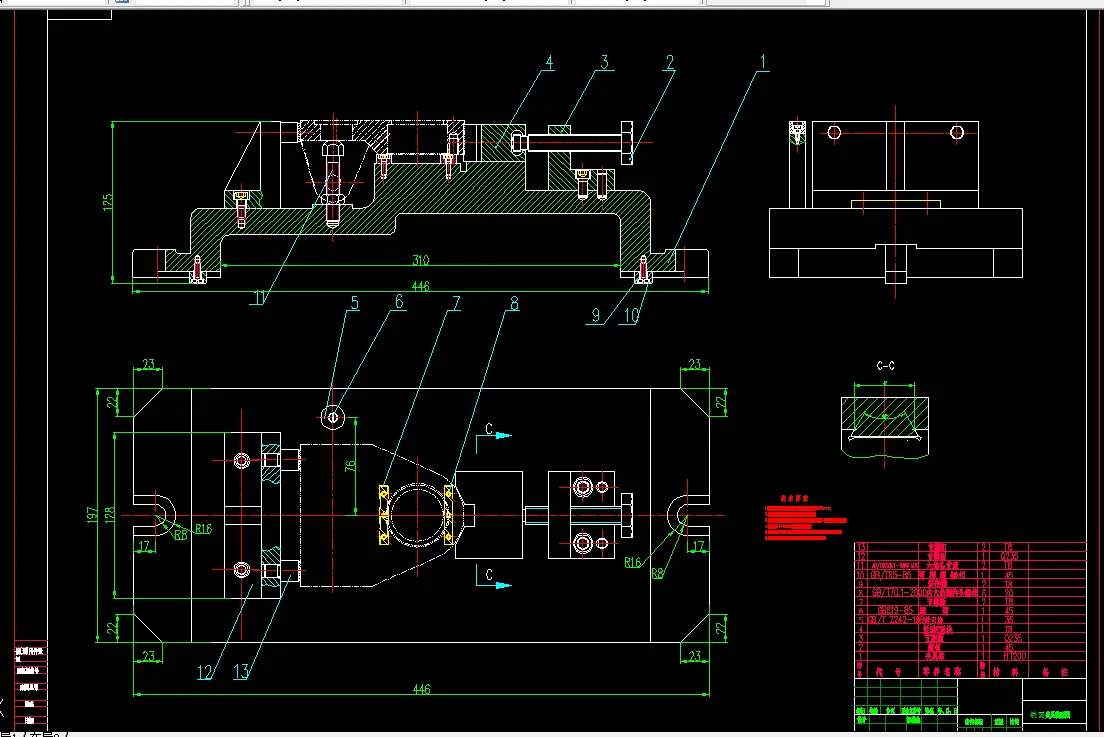Image resolution: width=1104 pixels, height=737 pixels.
Task: Select the lower C section-cut marker
Action: 489,574
